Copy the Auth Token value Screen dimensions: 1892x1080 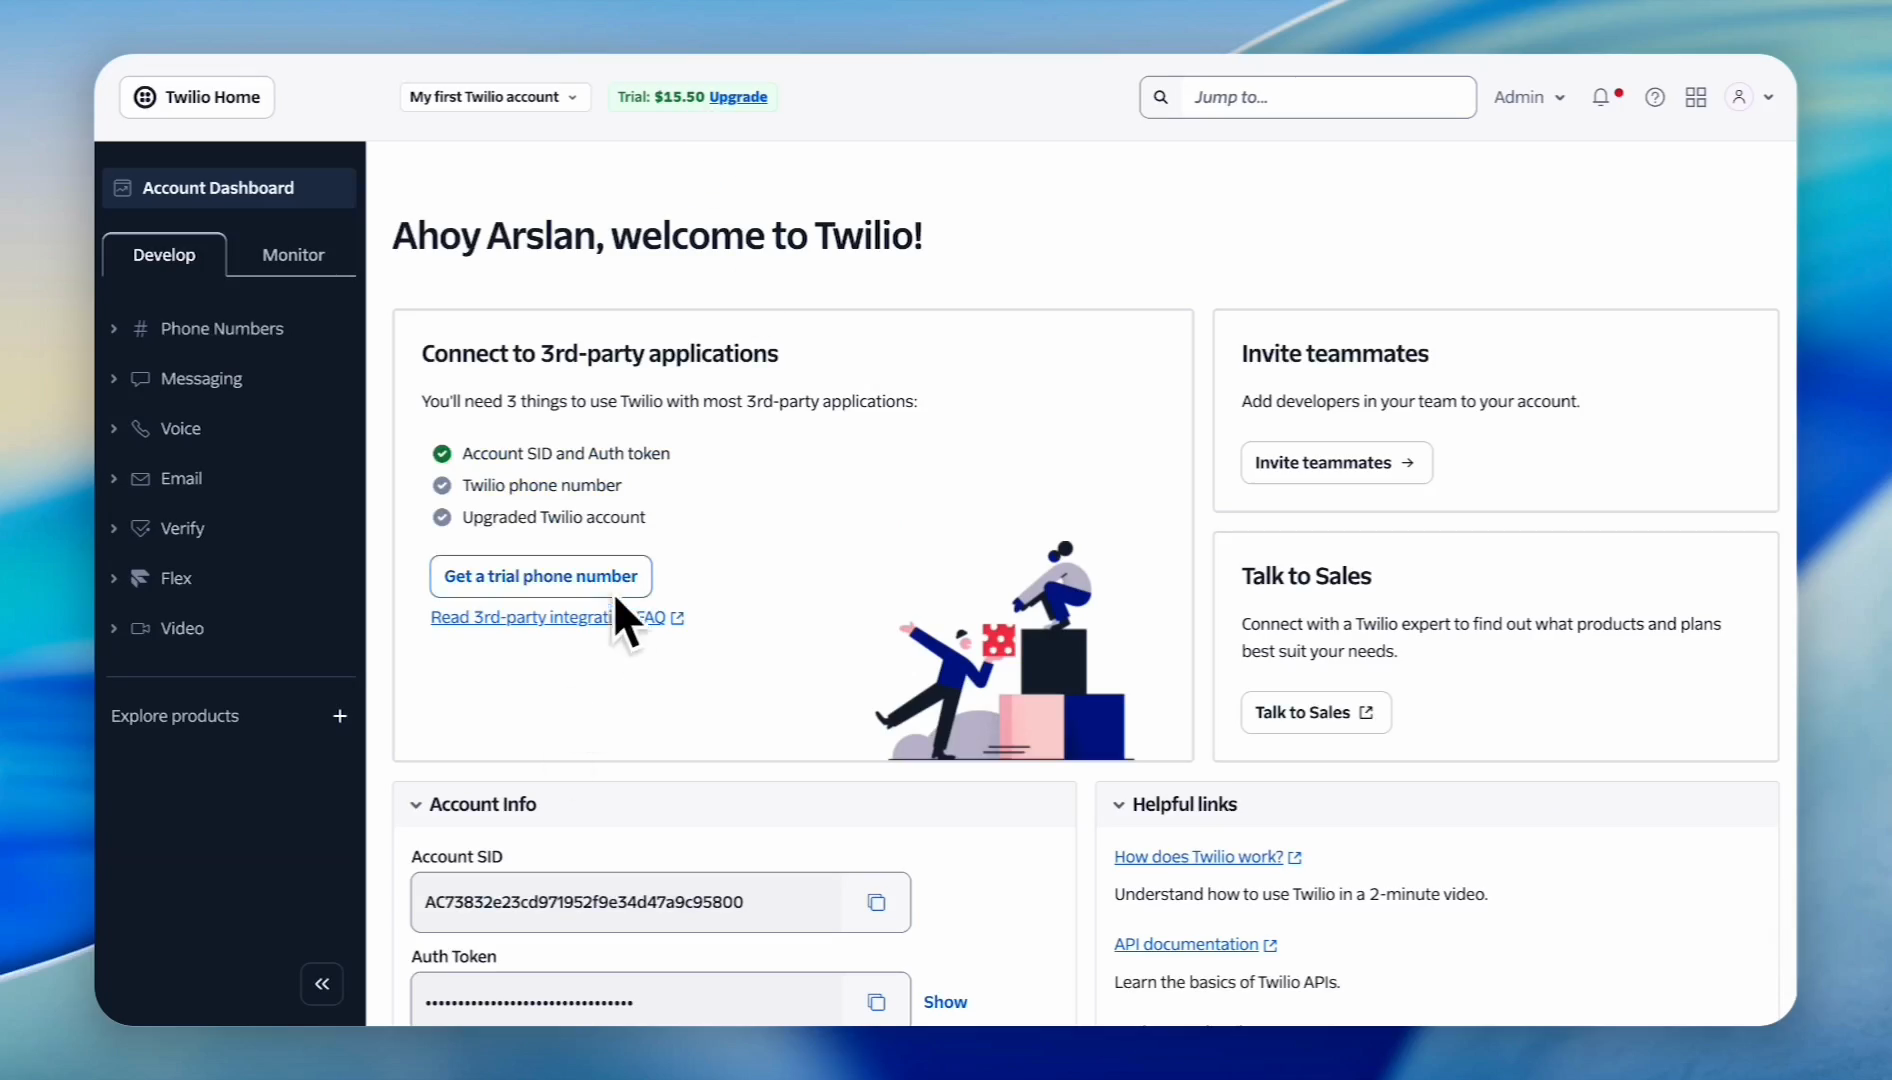(x=876, y=1002)
